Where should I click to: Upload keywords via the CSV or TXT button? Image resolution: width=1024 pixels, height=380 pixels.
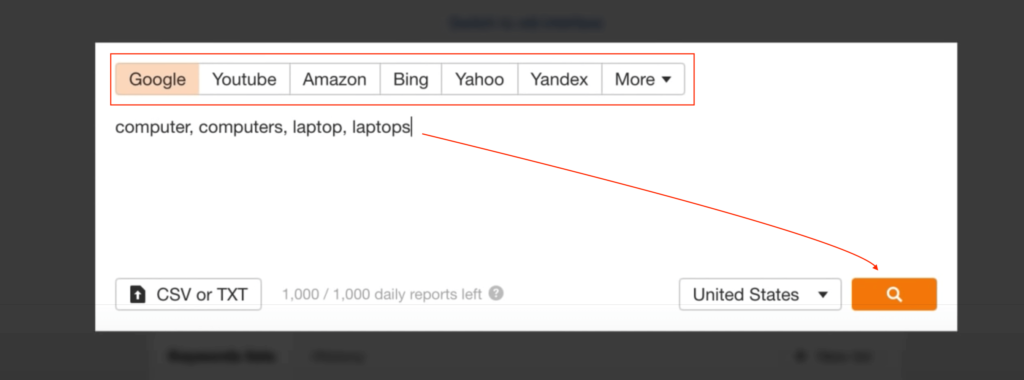pyautogui.click(x=189, y=294)
